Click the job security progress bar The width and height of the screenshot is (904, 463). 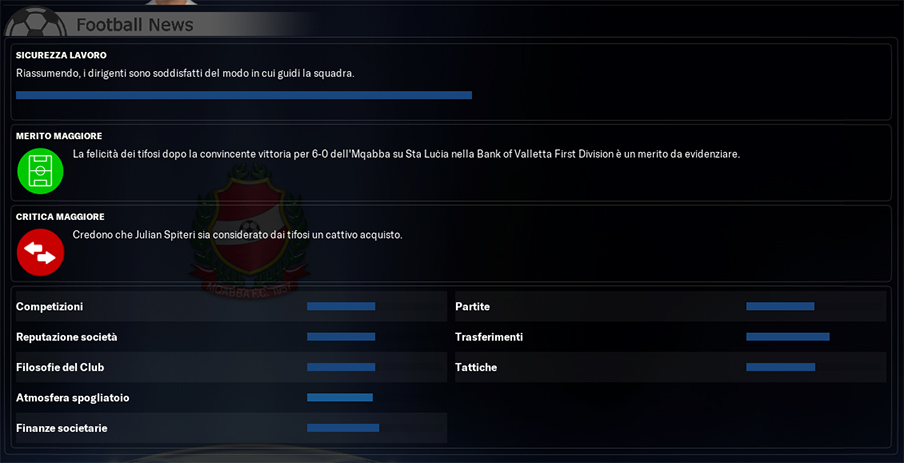(244, 95)
